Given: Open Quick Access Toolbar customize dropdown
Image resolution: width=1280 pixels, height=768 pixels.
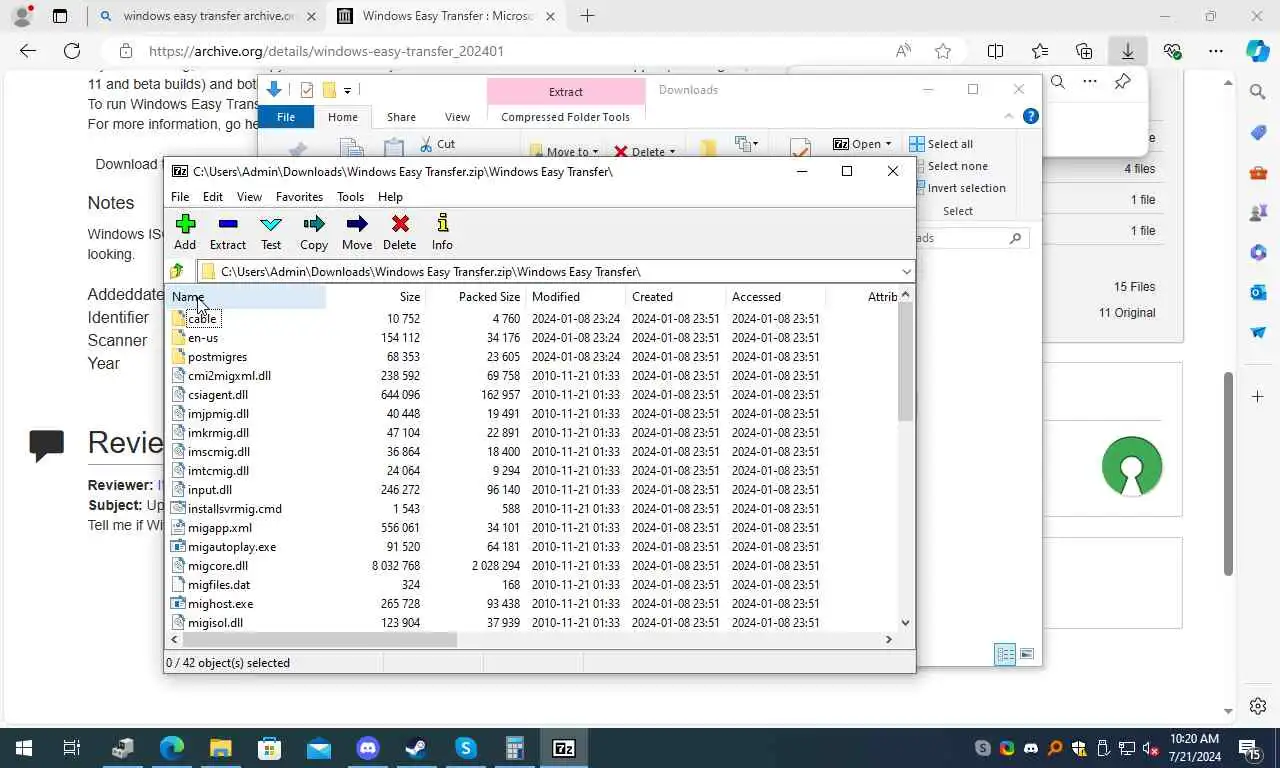Looking at the screenshot, I should point(347,90).
